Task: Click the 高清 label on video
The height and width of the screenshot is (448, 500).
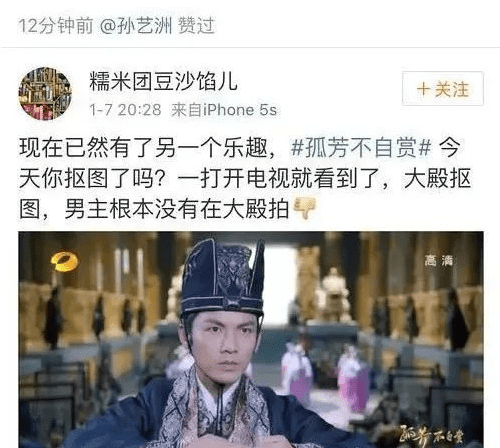Action: [438, 260]
